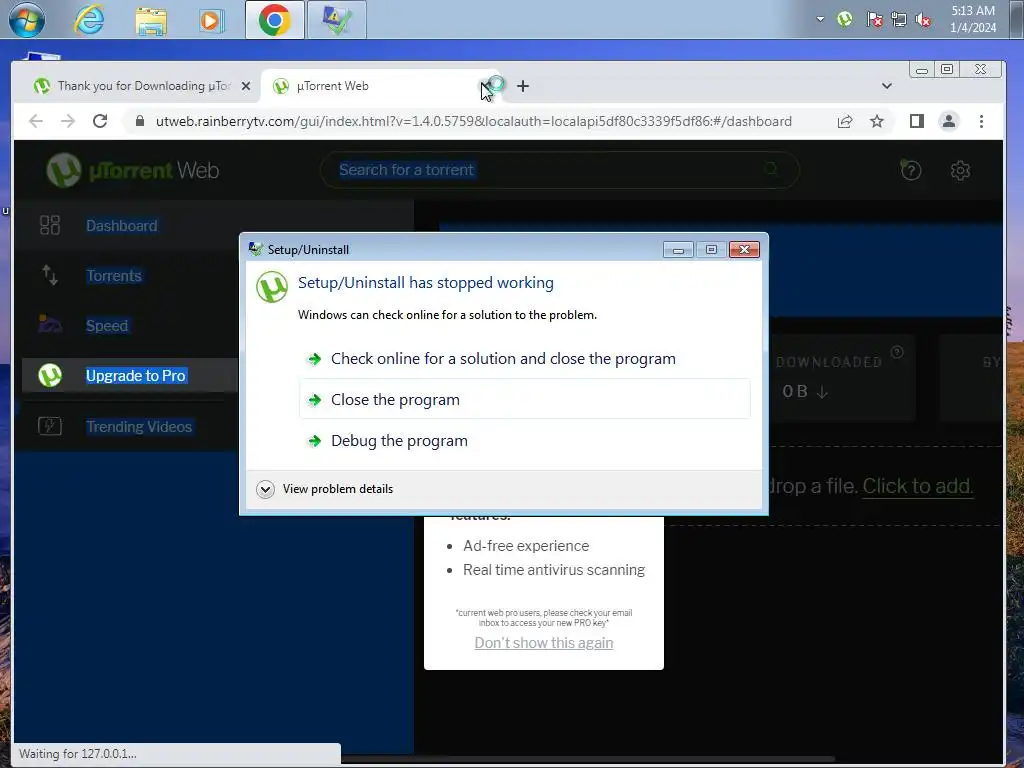
Task: Open Trending Videos in the sidebar
Action: click(138, 426)
